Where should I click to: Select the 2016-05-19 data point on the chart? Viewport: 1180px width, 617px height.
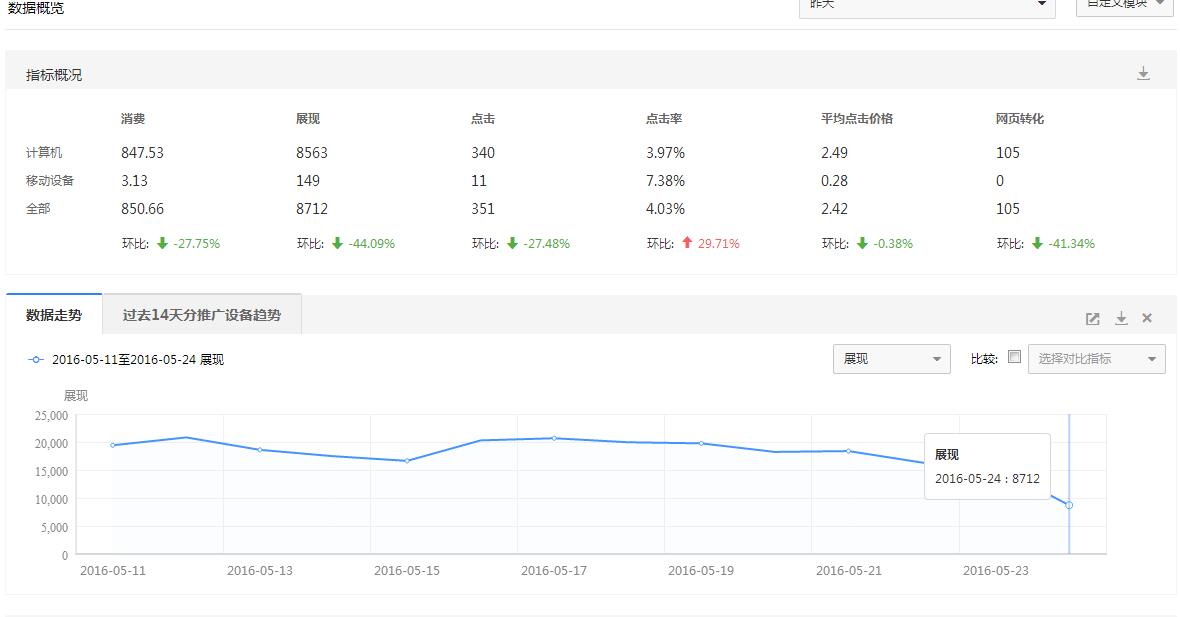pyautogui.click(x=701, y=443)
